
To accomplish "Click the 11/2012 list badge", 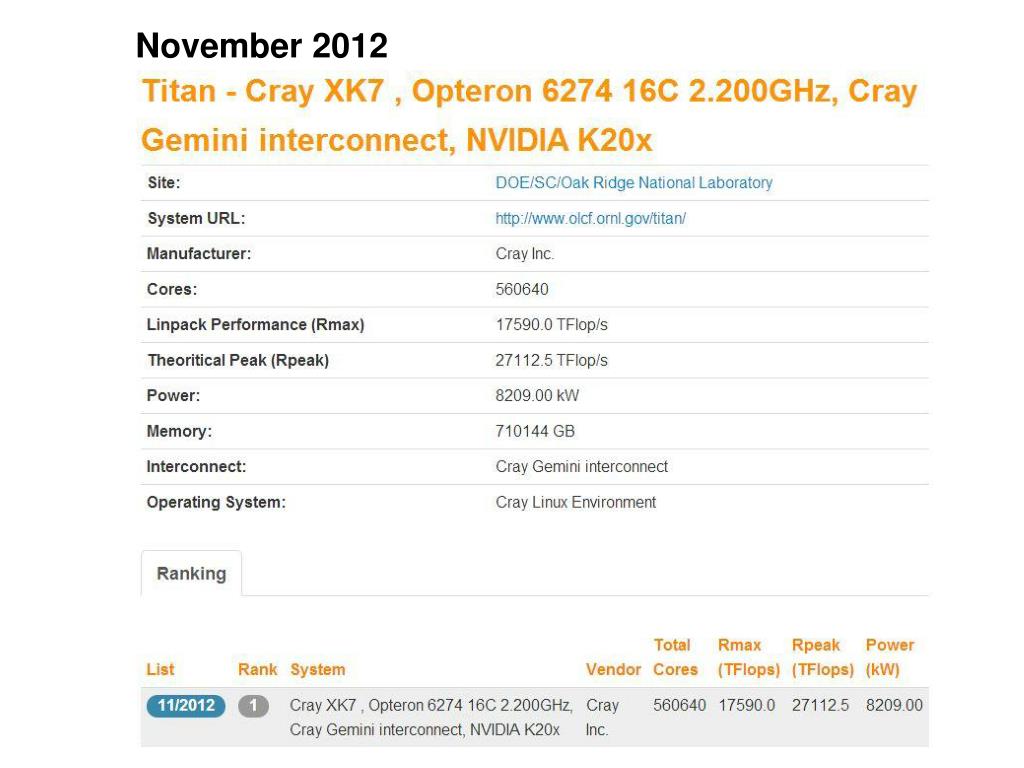I will [186, 705].
